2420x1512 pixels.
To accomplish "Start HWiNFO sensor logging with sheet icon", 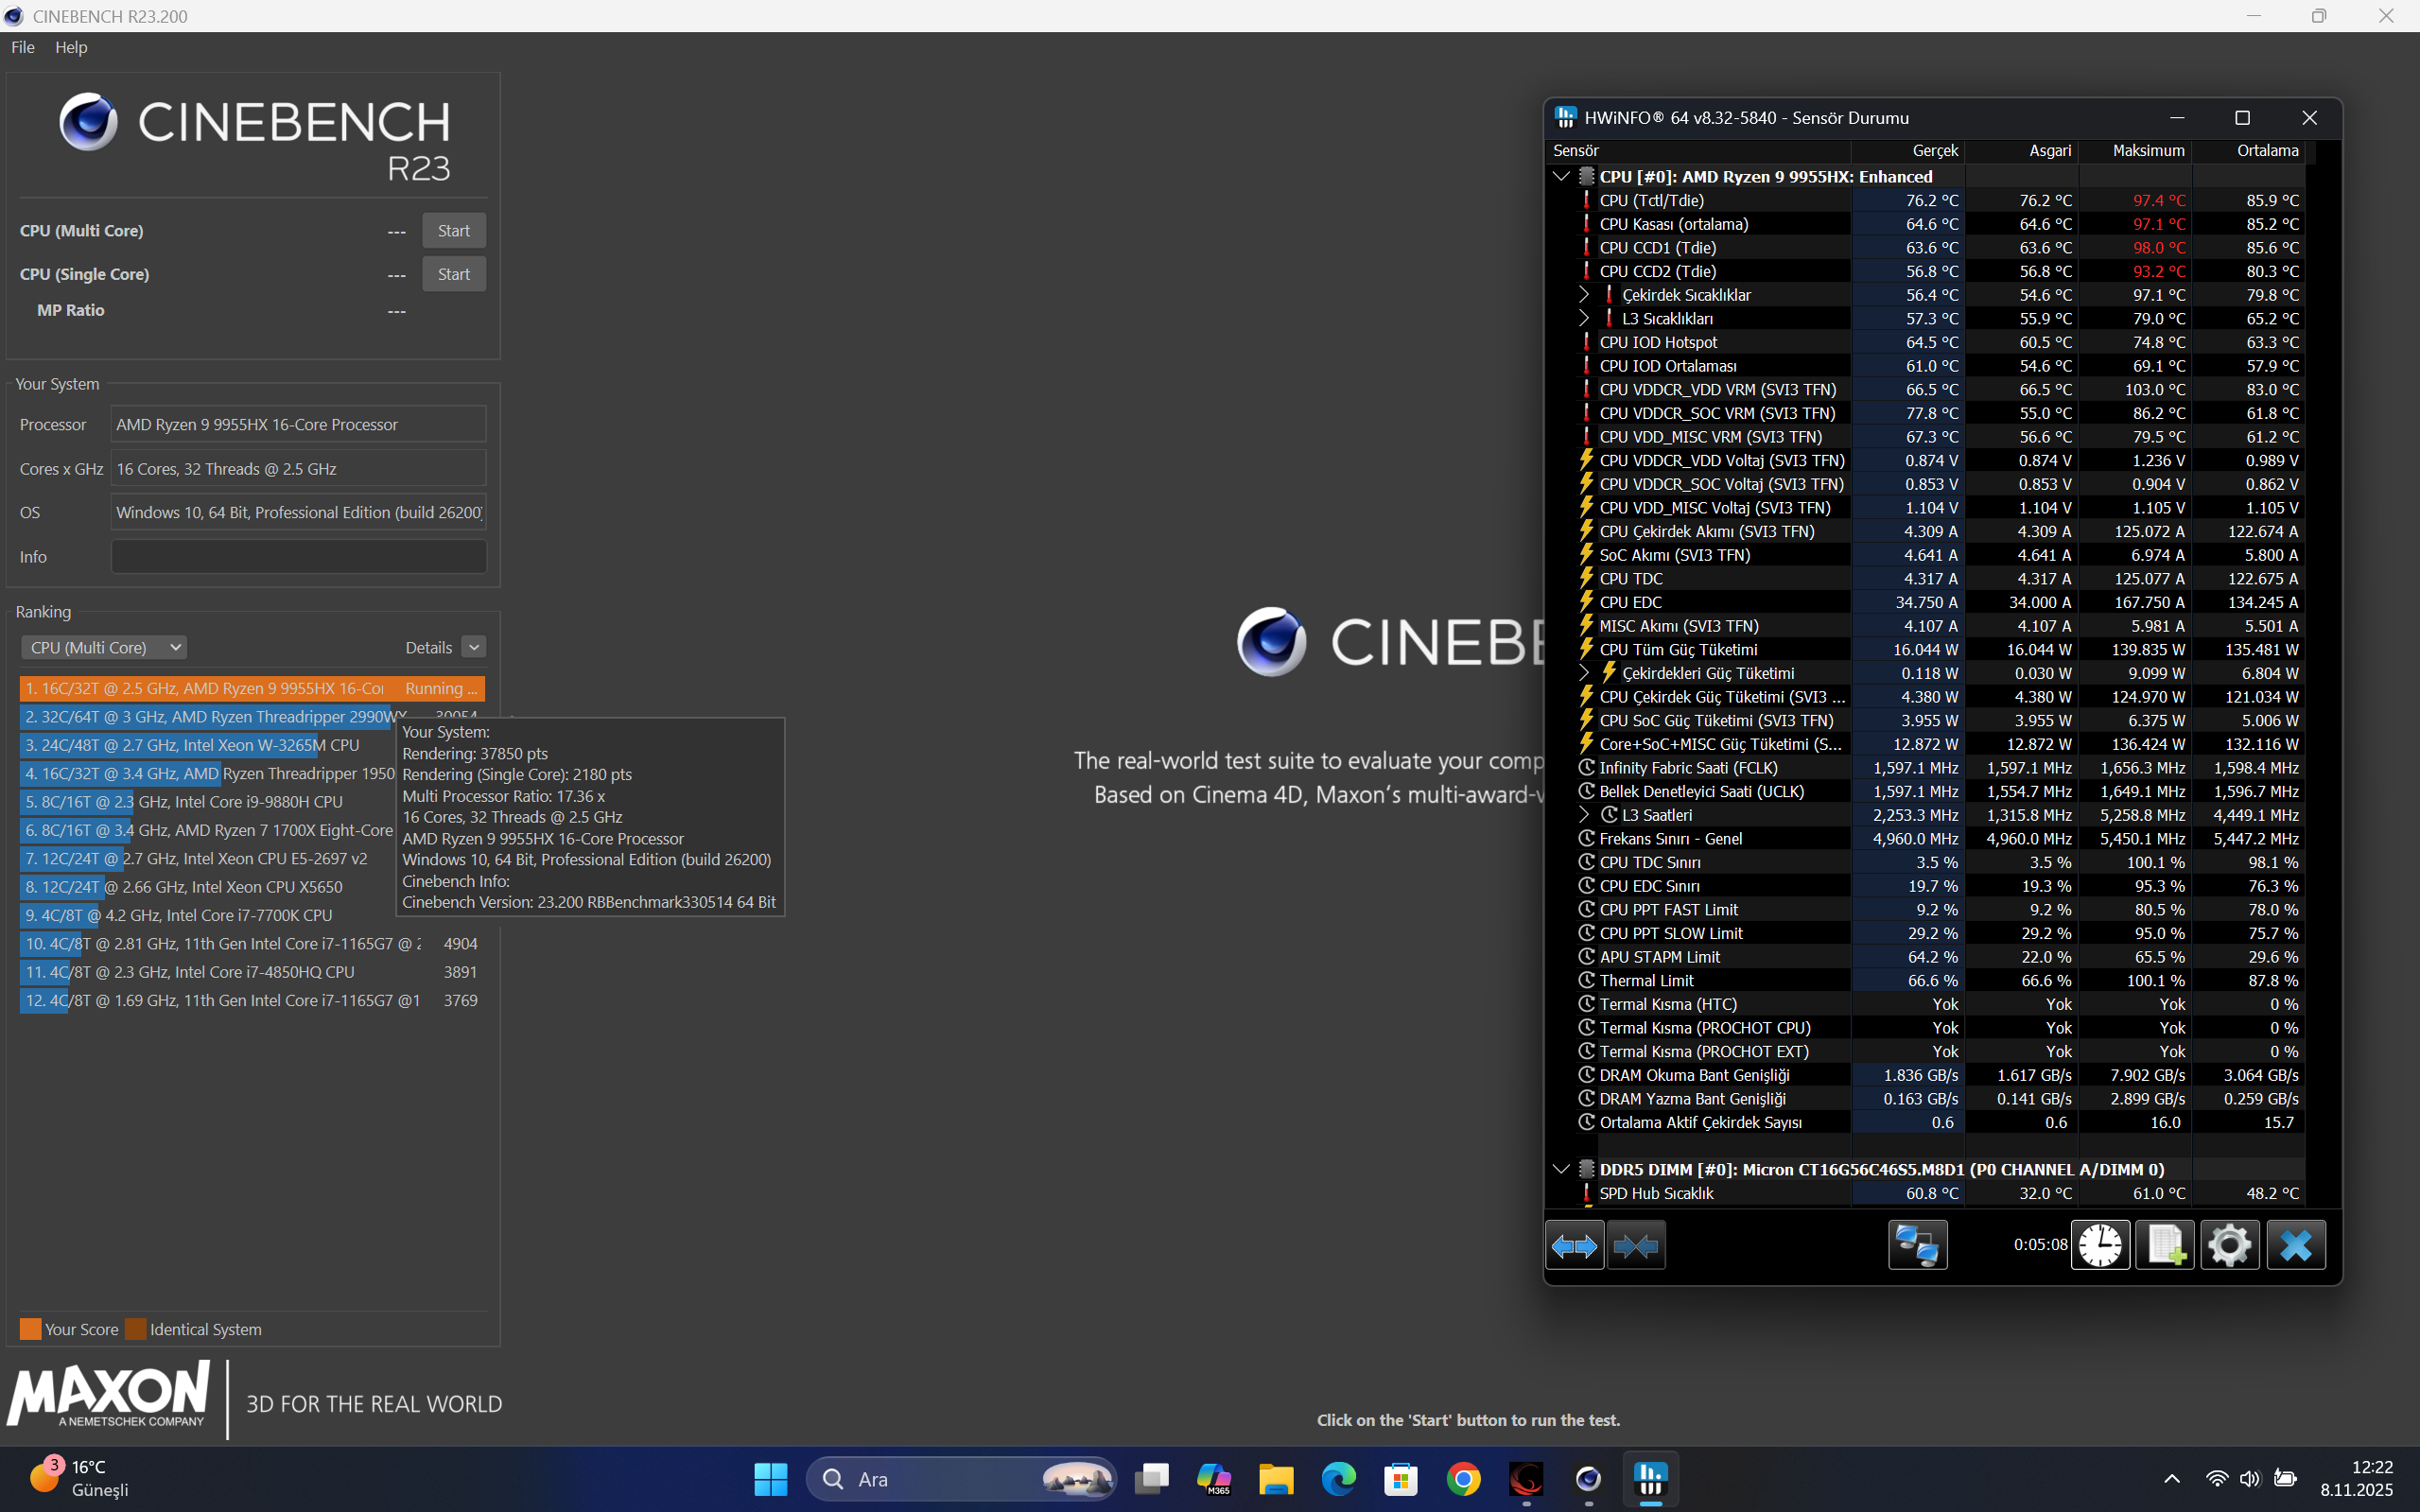I will (x=2165, y=1245).
